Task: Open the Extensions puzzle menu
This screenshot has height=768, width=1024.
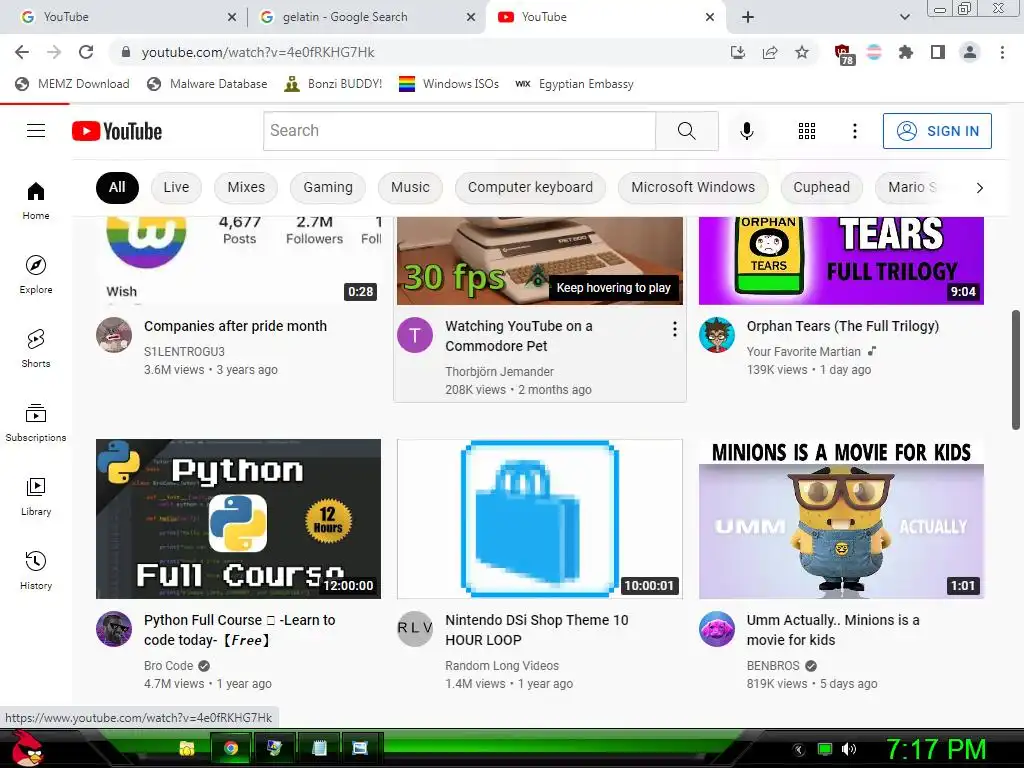Action: click(x=906, y=52)
